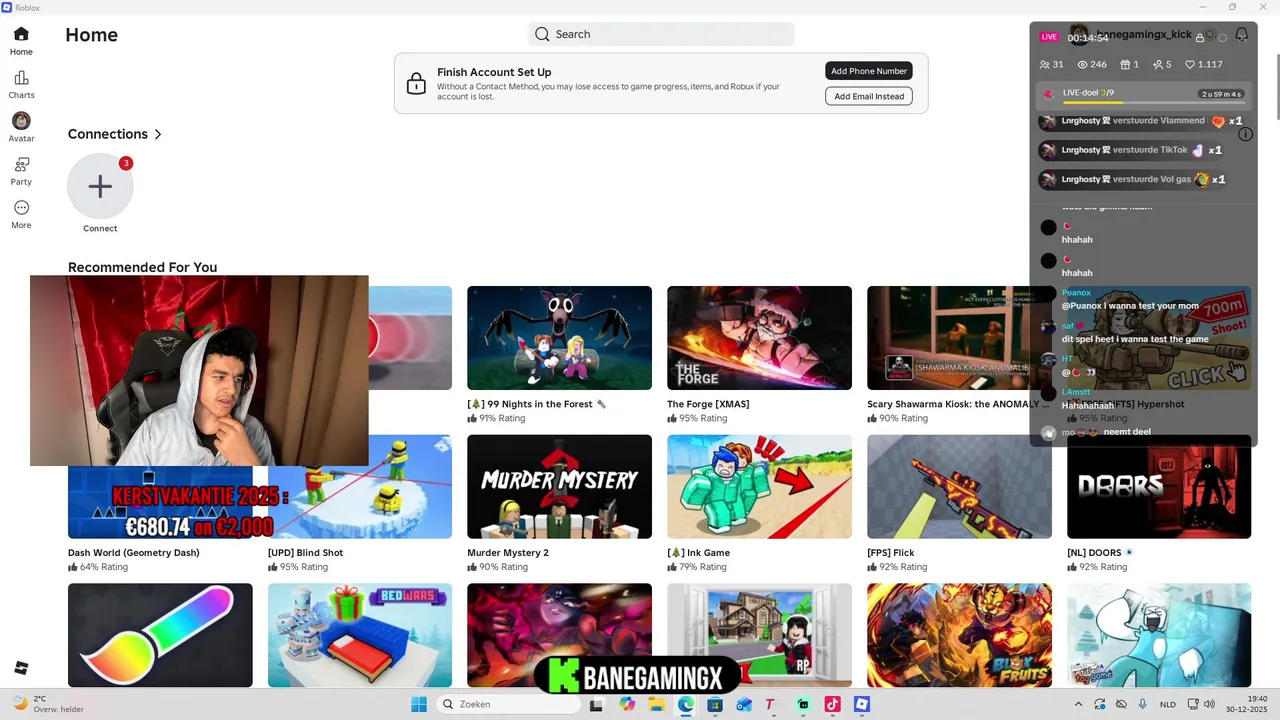Click the info circle in live overlay
1280x720 pixels.
pos(1245,134)
